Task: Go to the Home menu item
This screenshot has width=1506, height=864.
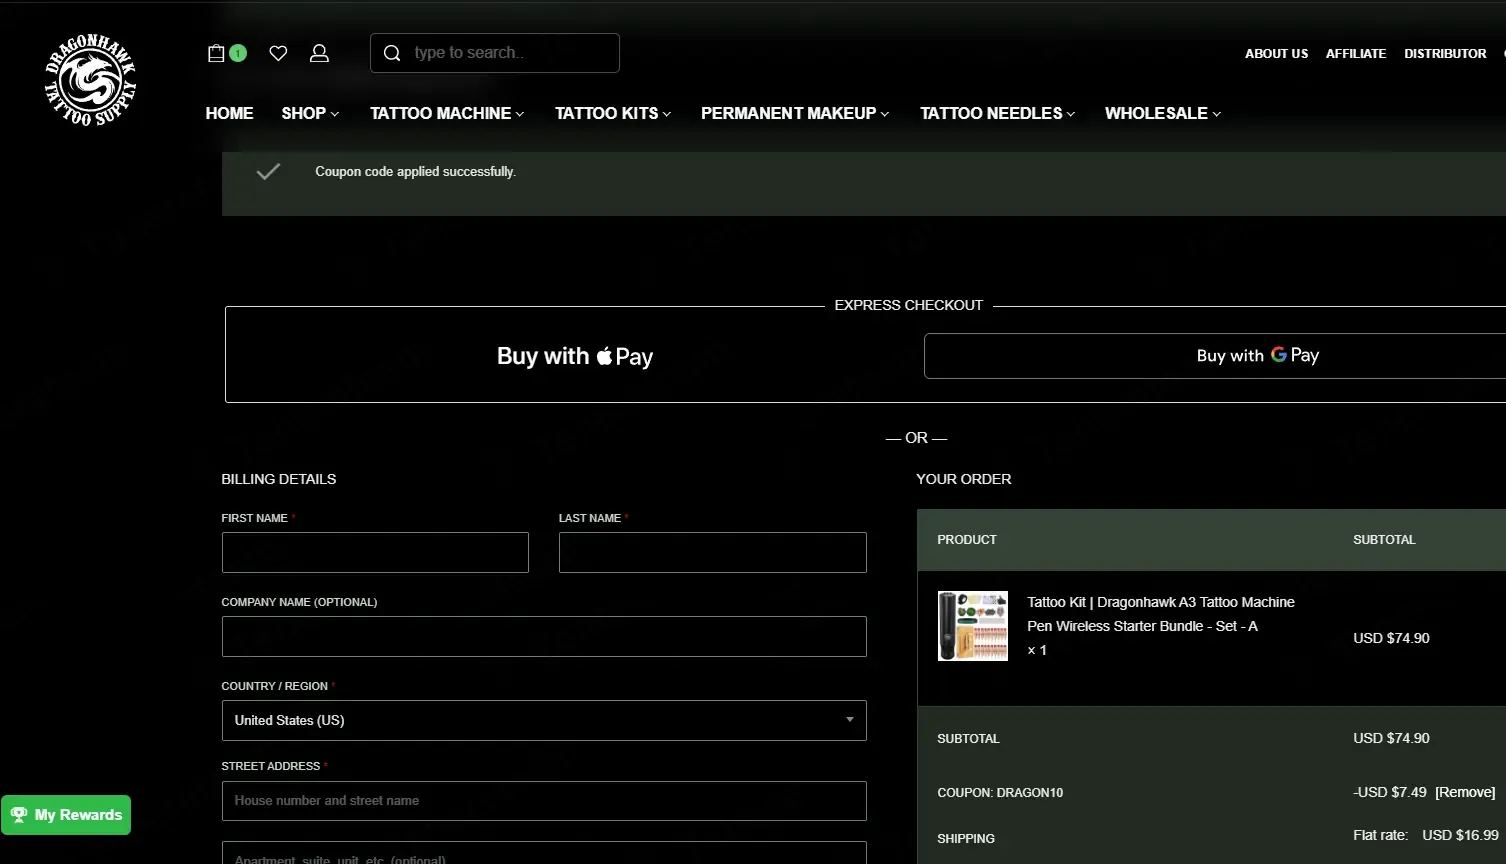Action: 229,114
